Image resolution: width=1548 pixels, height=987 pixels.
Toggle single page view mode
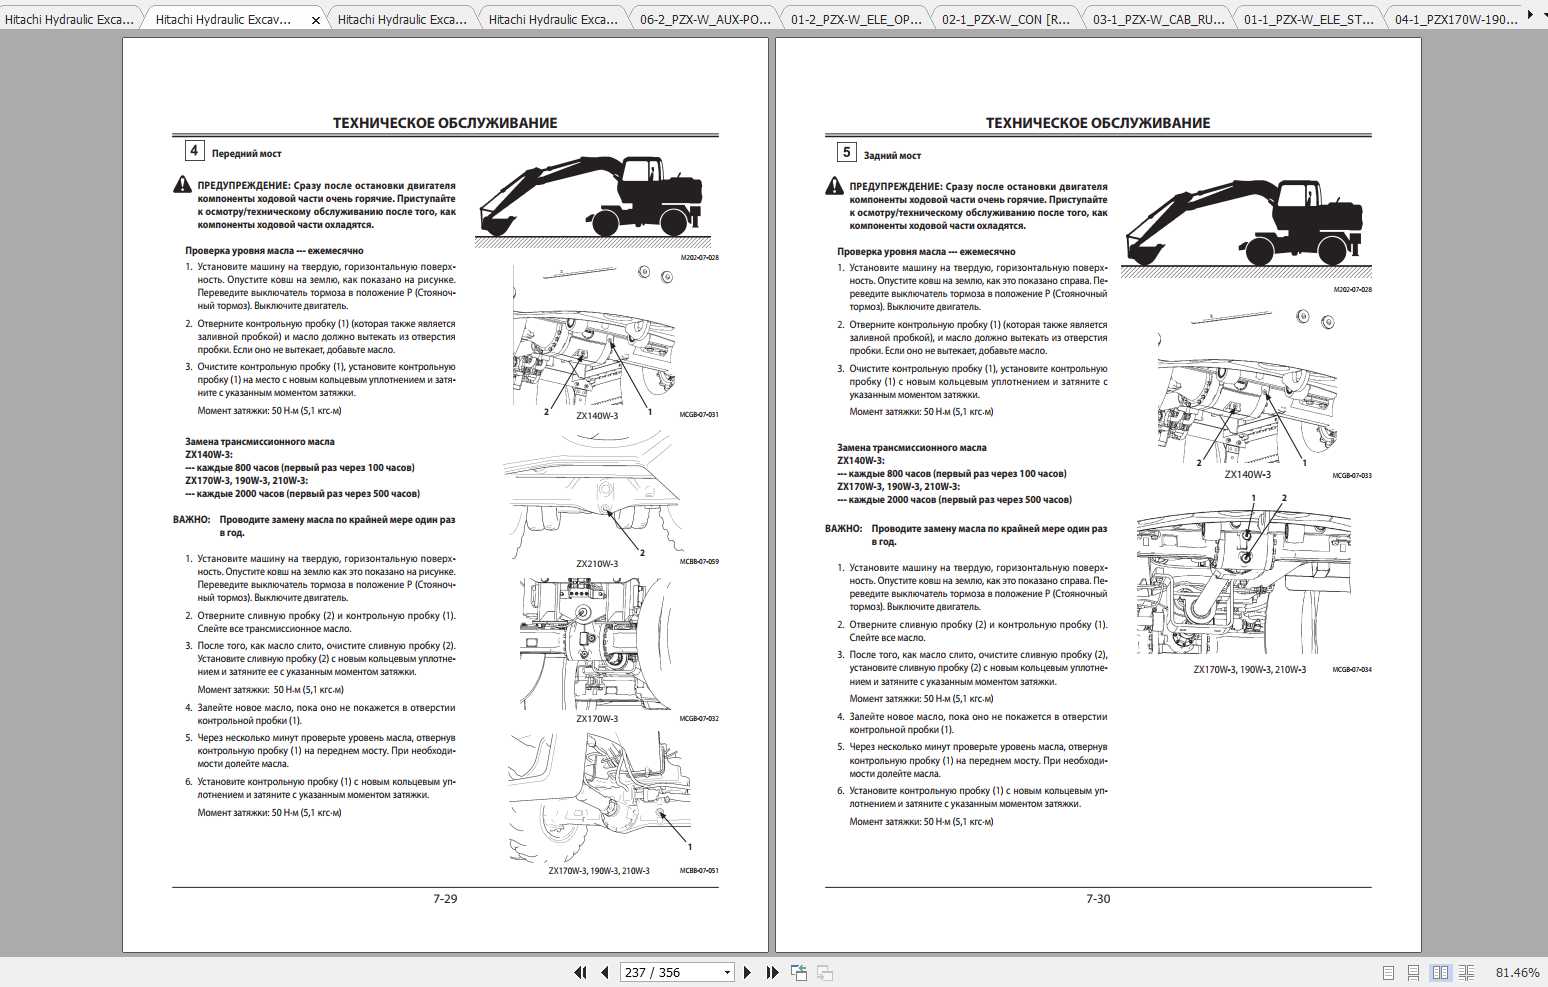[1388, 972]
